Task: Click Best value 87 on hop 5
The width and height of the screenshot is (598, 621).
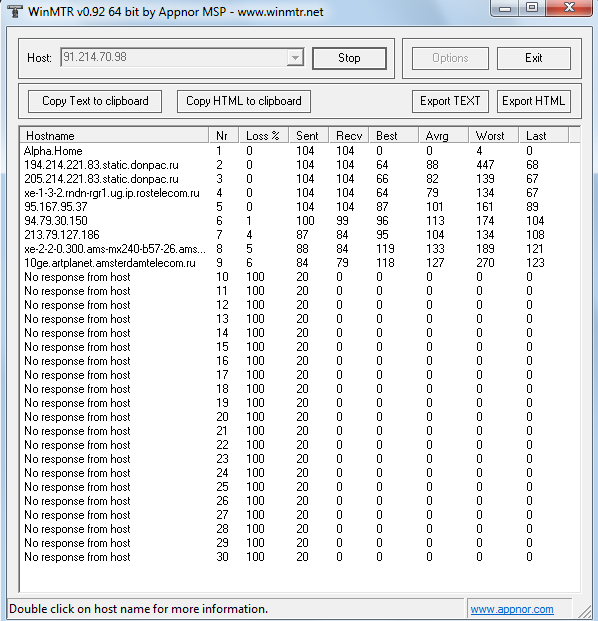Action: [382, 207]
